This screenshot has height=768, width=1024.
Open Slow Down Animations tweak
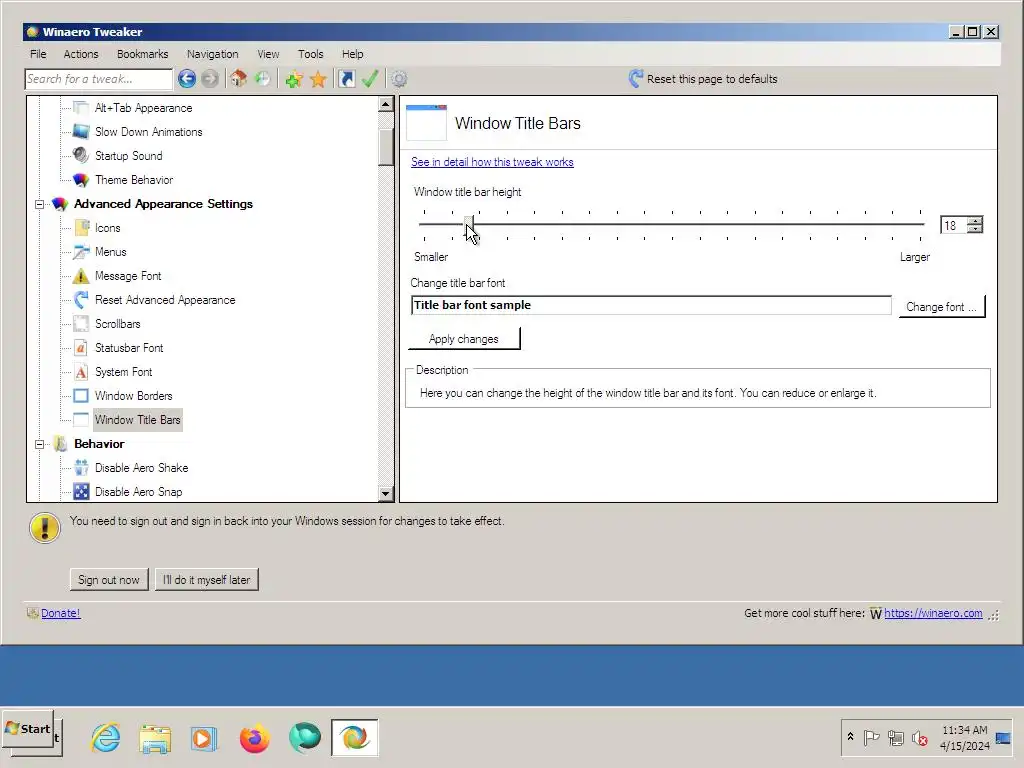coord(149,132)
